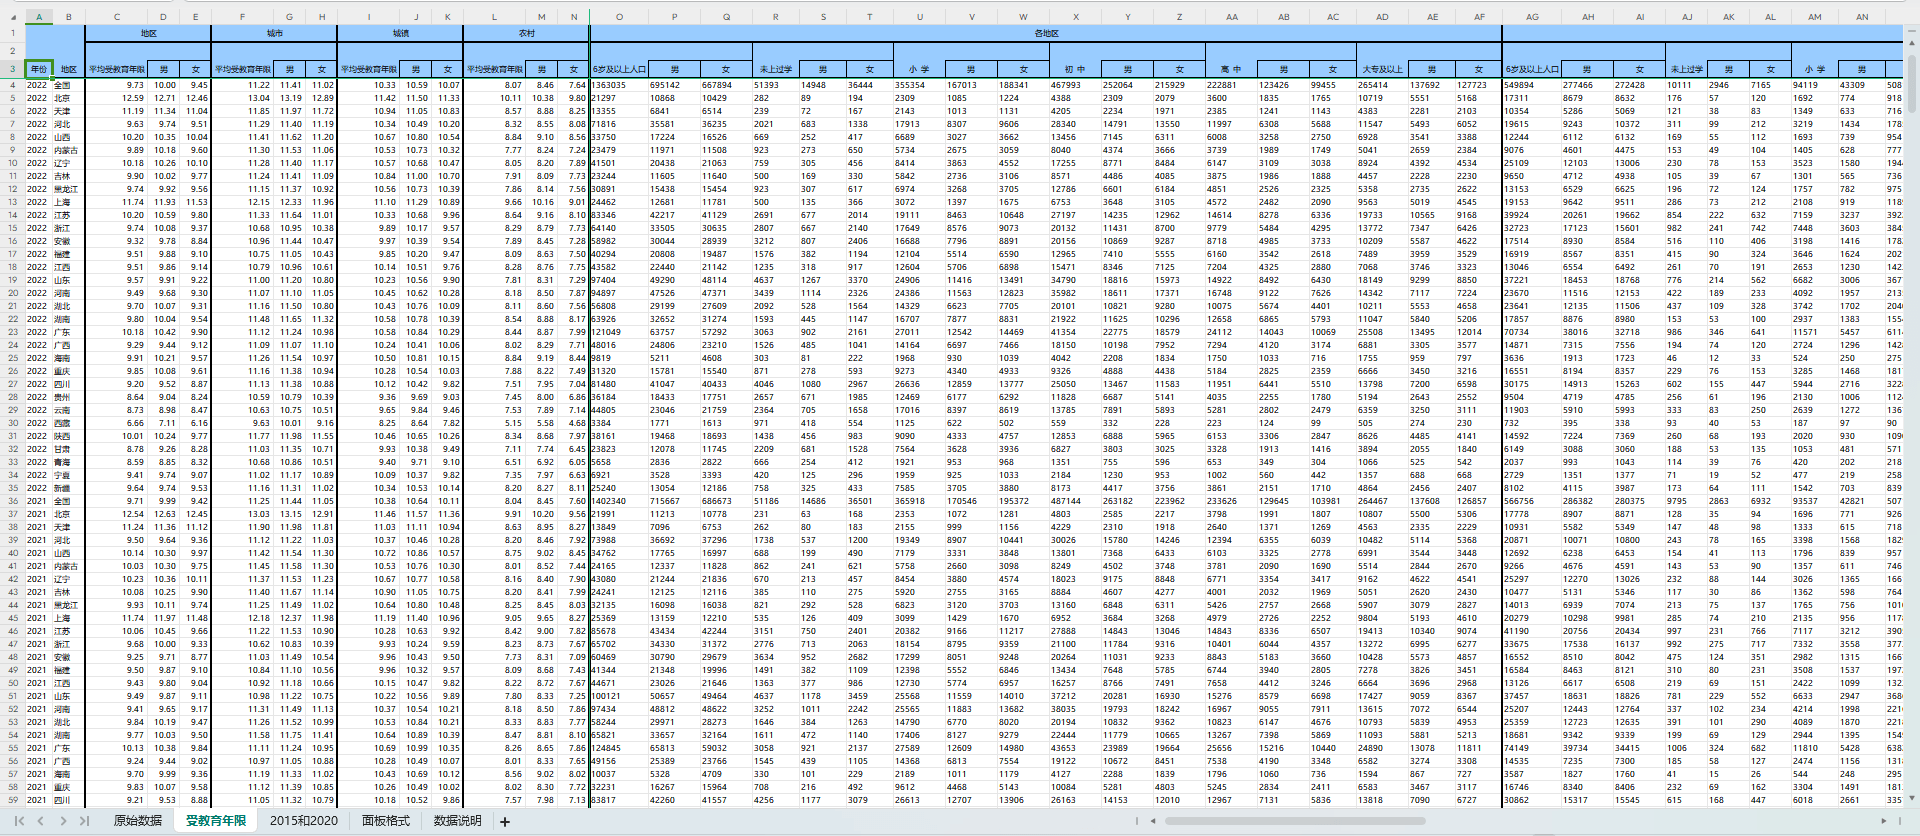Select the 新疆 cell in row 35
Screen dimensions: 1920x836
pos(69,488)
